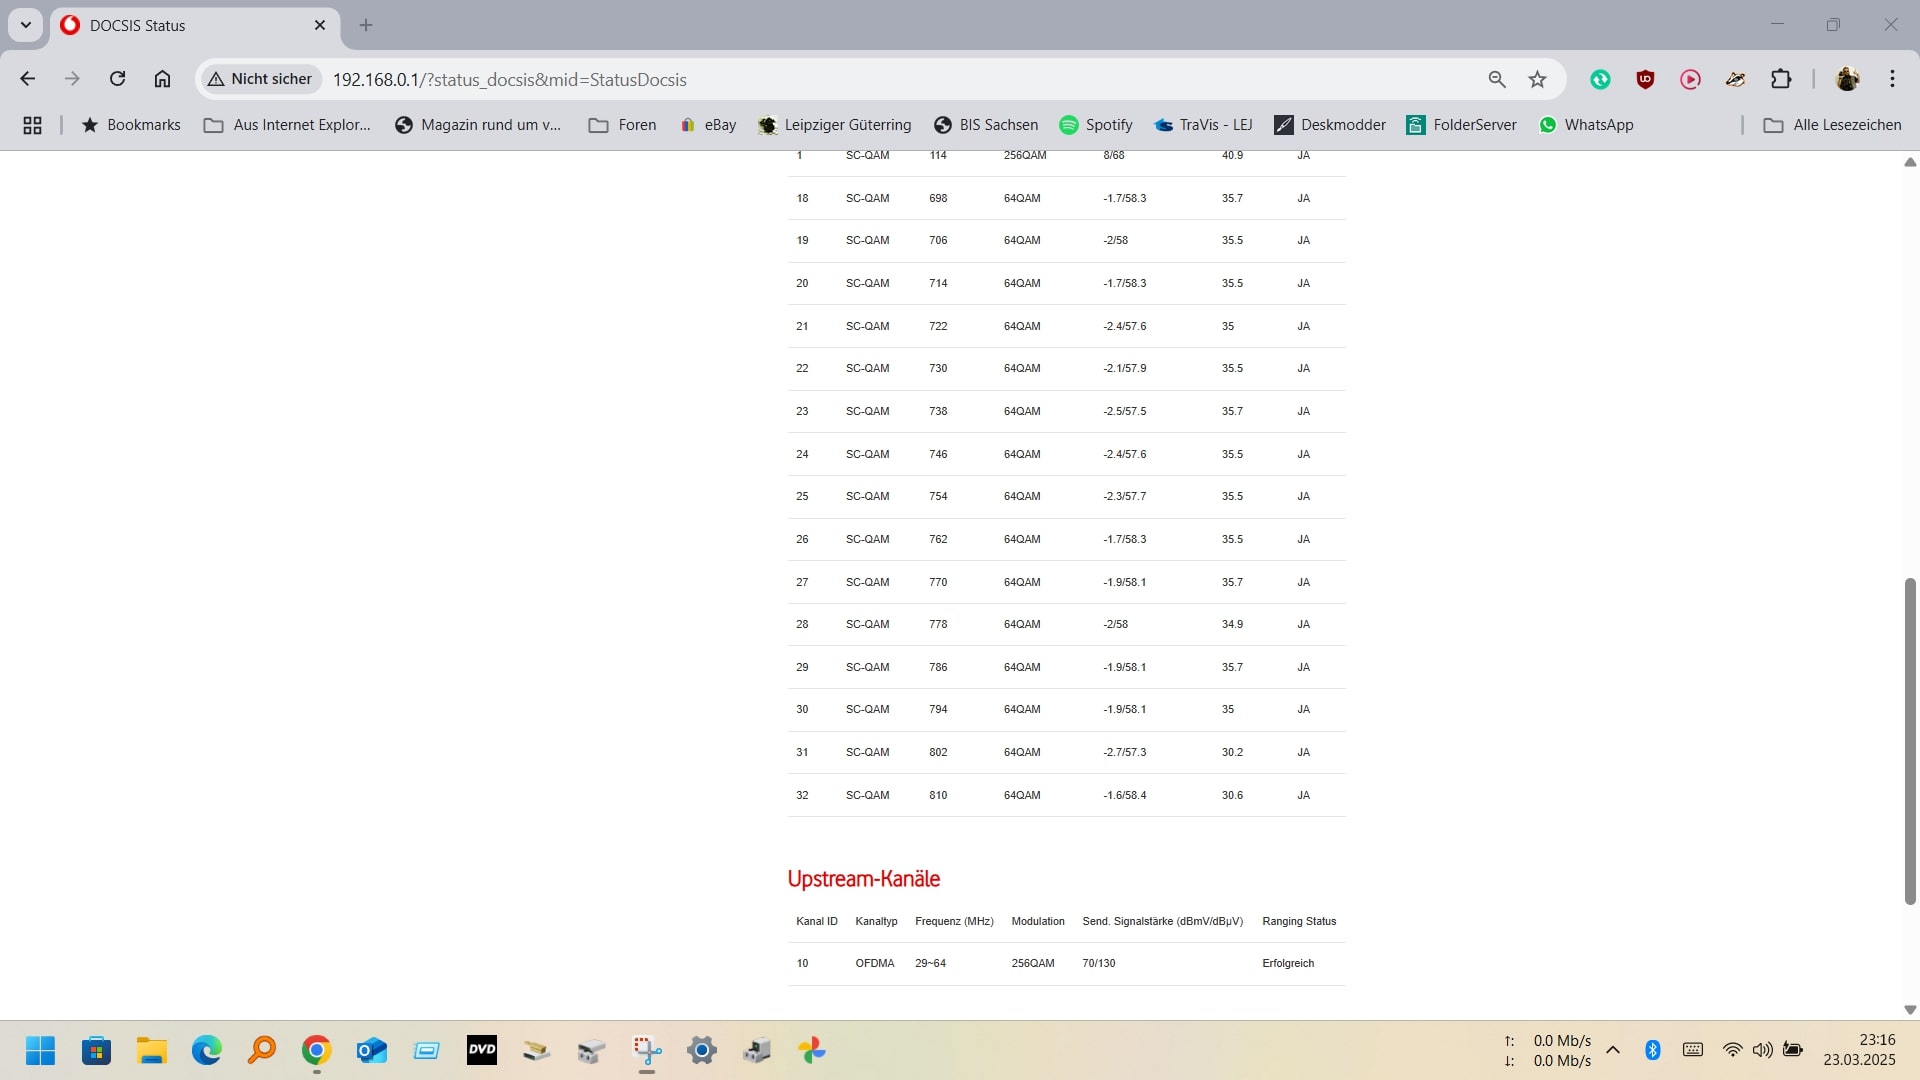
Task: Open the apps grid in bookmarks bar
Action: coord(32,125)
